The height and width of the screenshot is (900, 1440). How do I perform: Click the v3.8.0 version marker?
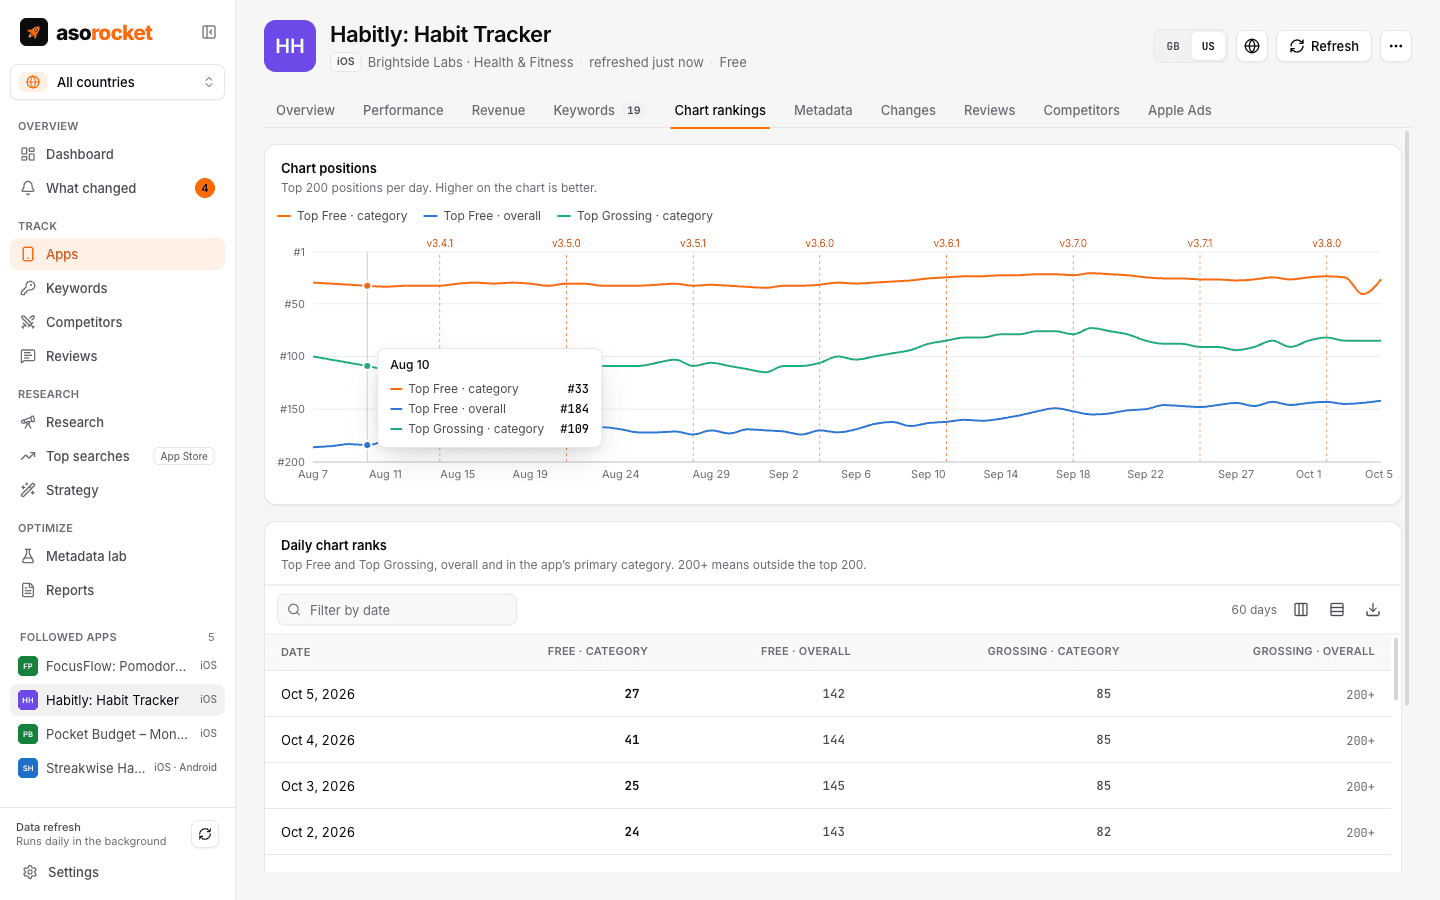point(1326,243)
